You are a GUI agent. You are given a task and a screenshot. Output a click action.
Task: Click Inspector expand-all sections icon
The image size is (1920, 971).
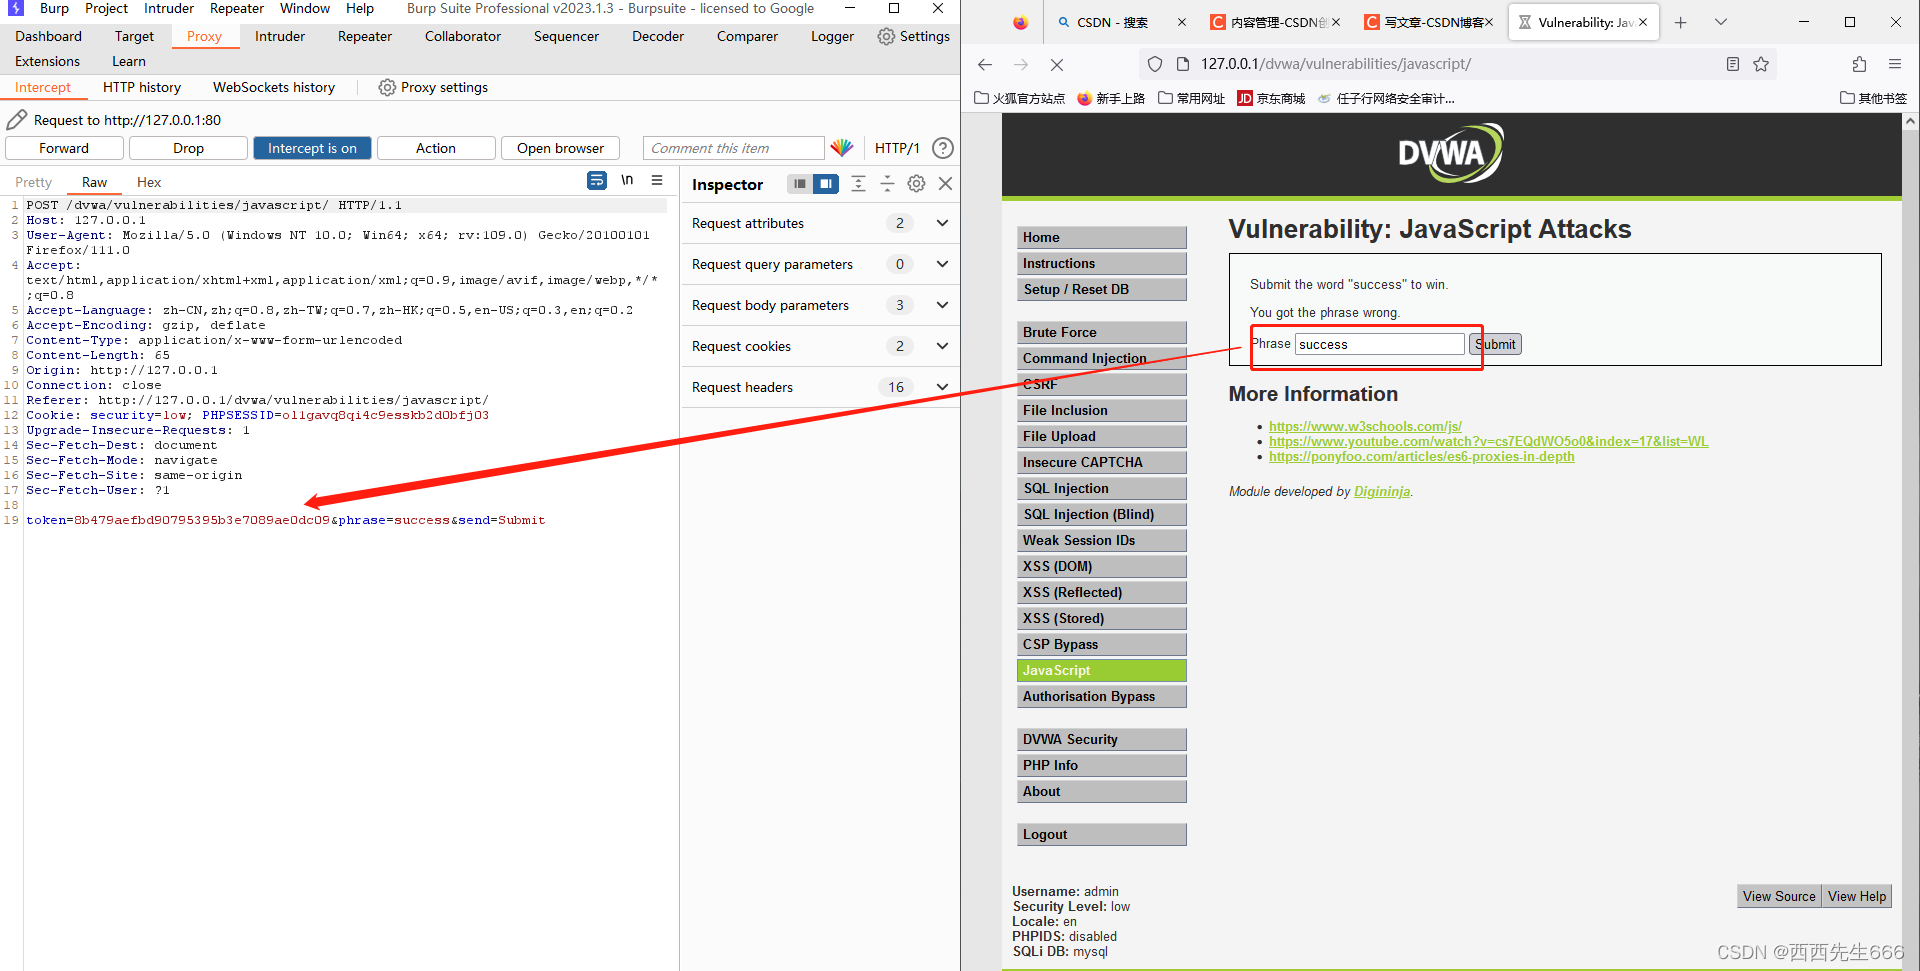point(858,184)
